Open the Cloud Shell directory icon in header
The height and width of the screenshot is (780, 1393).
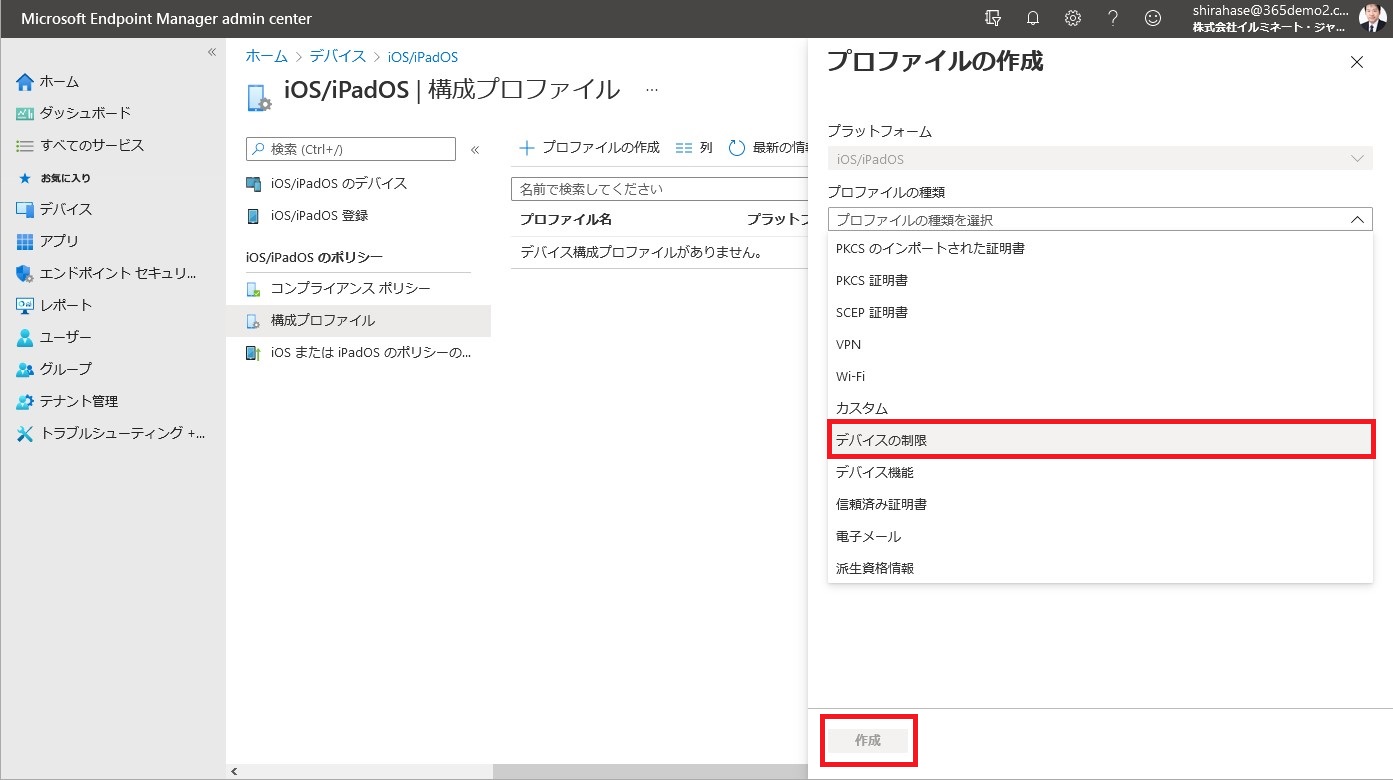pyautogui.click(x=993, y=18)
